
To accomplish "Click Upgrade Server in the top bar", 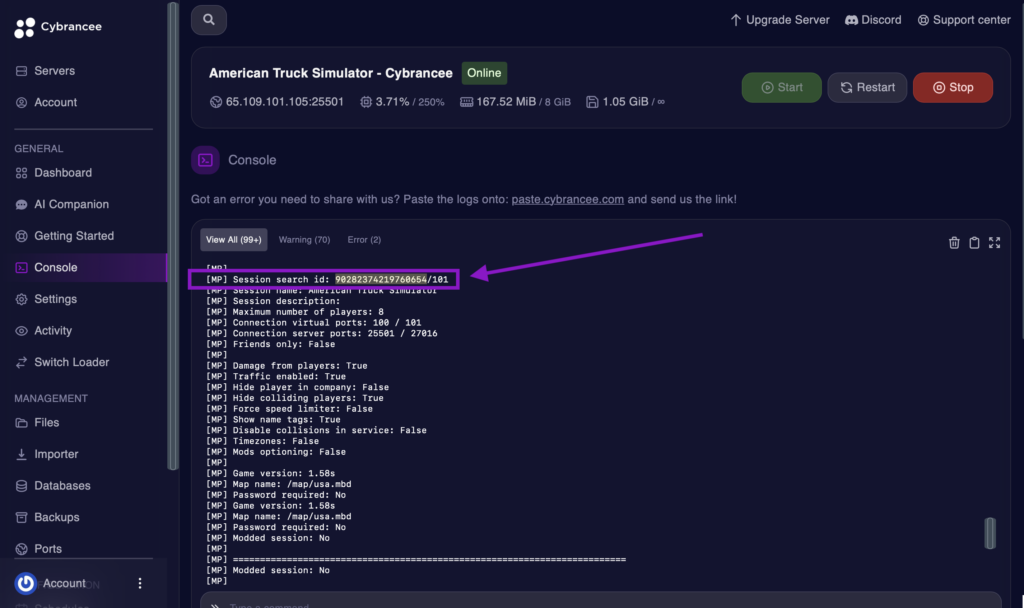I will point(780,20).
